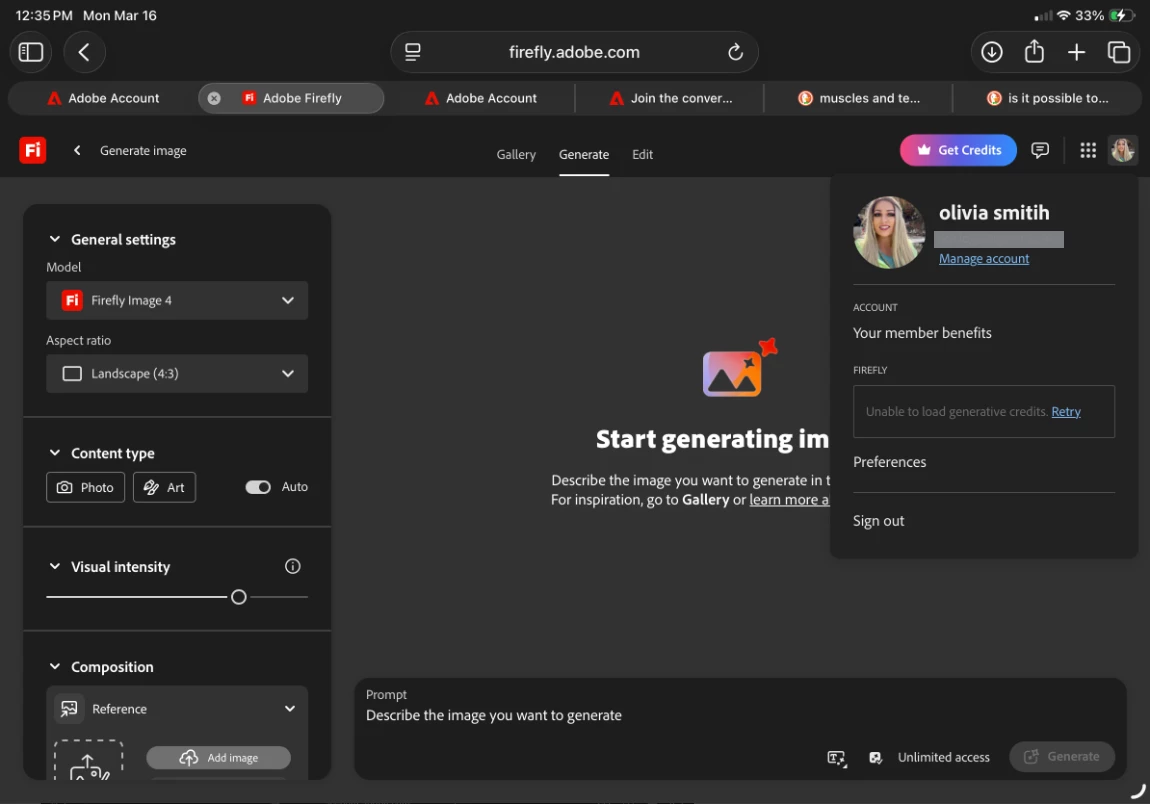The width and height of the screenshot is (1150, 804).
Task: Click the profile avatar in header
Action: point(1123,150)
